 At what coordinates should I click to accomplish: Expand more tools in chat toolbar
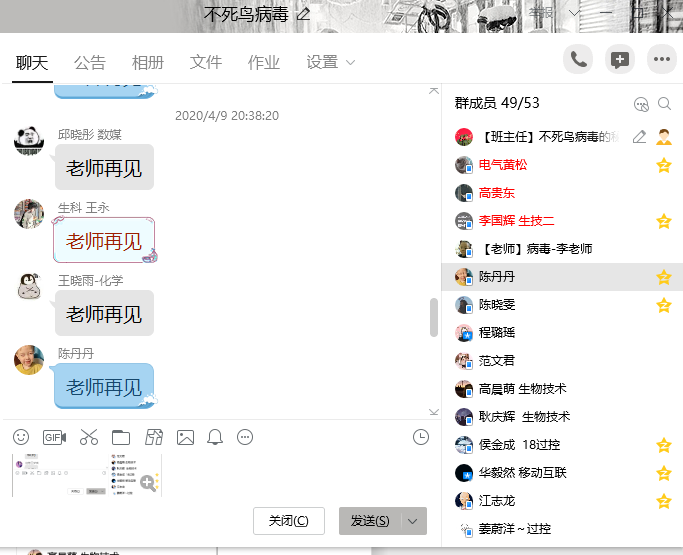[x=245, y=437]
